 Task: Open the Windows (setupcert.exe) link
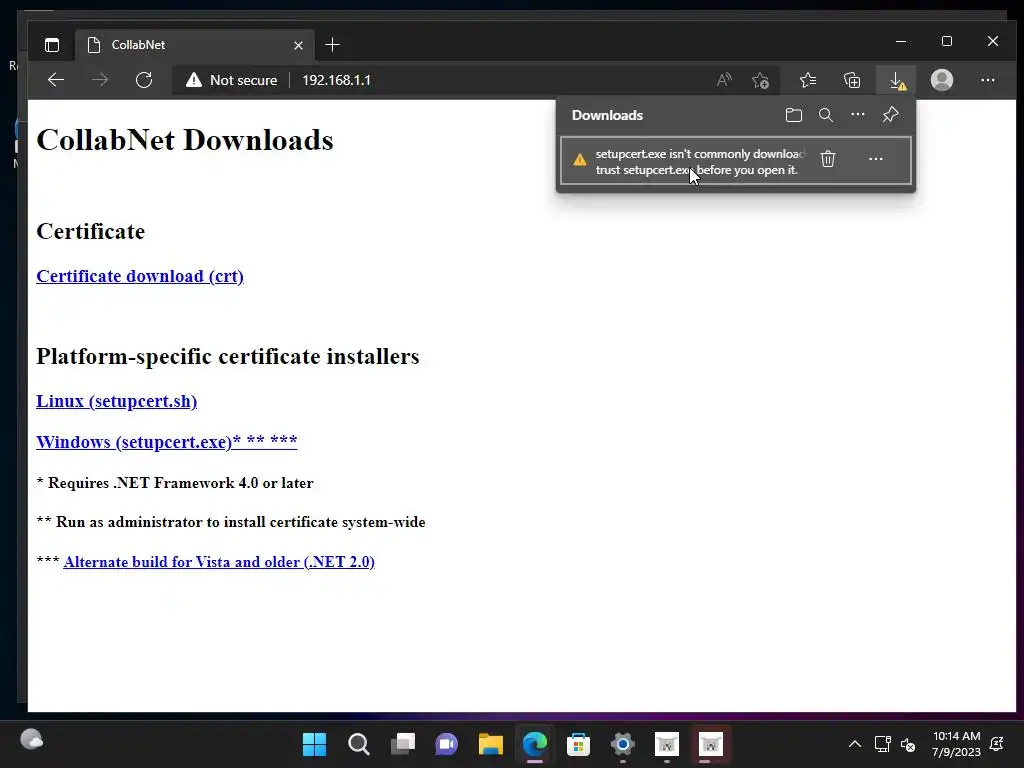pos(167,442)
